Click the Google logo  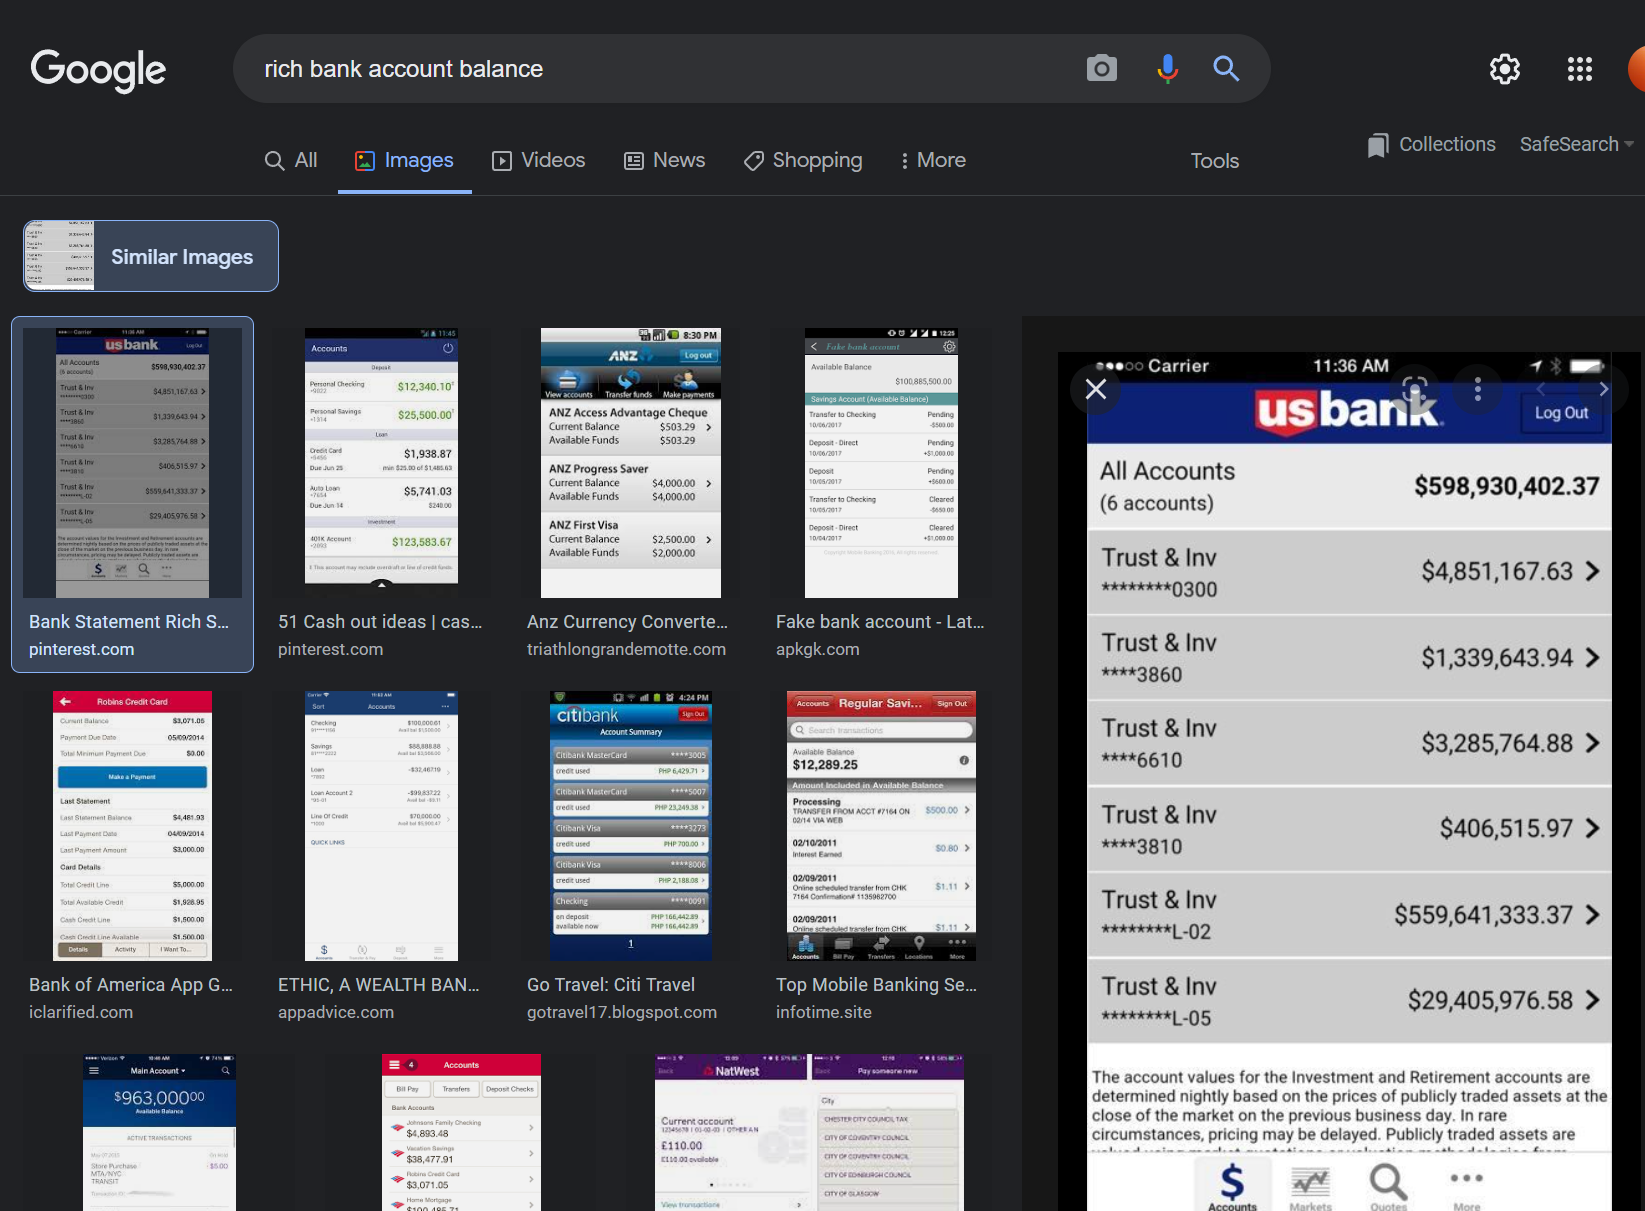98,70
